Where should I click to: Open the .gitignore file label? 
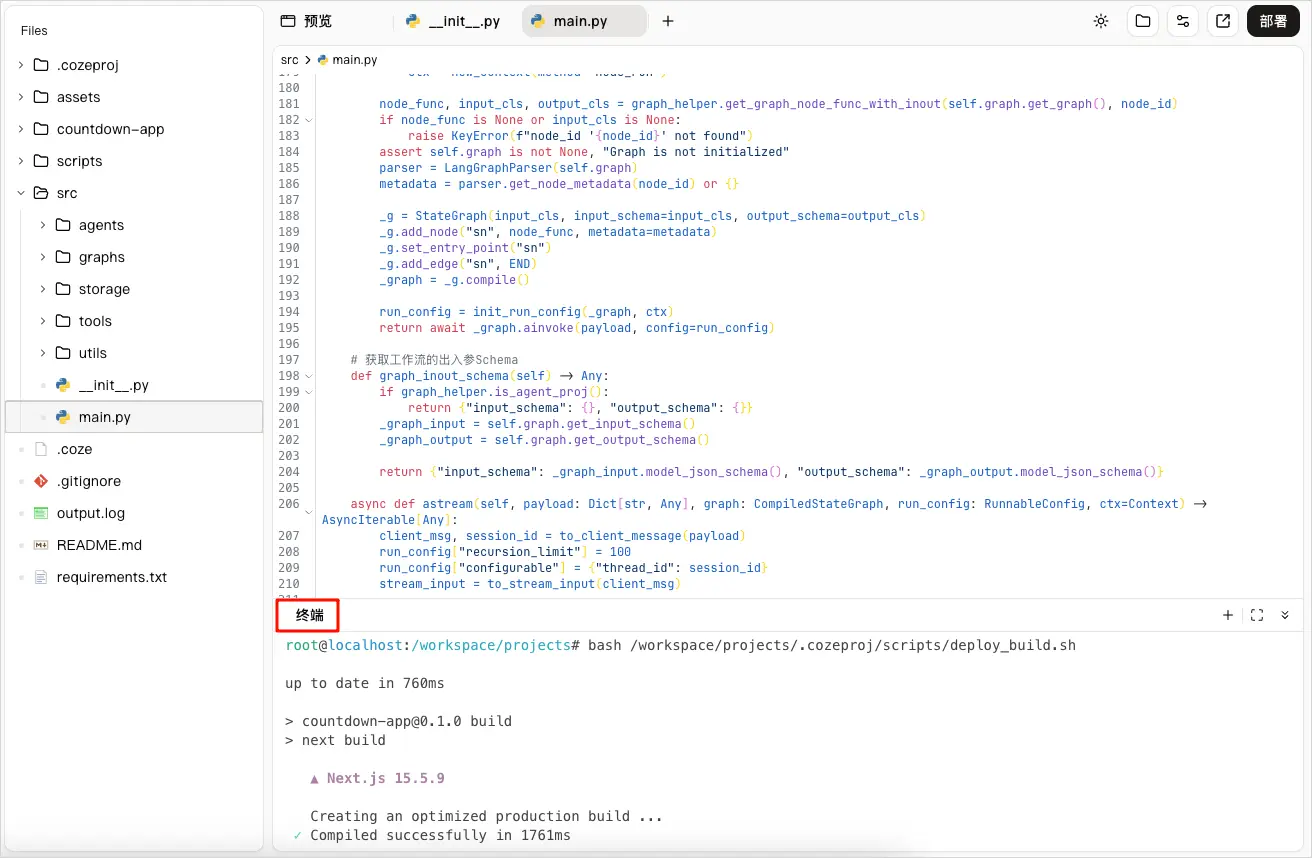tap(89, 481)
